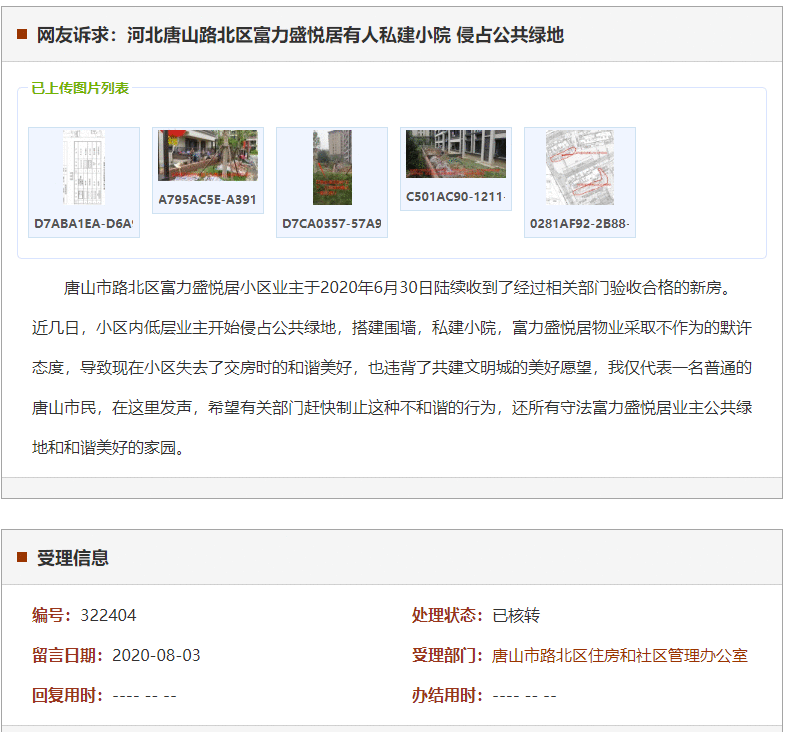787x732 pixels.
Task: Click file name 0281AF92-2B88
Action: (580, 223)
